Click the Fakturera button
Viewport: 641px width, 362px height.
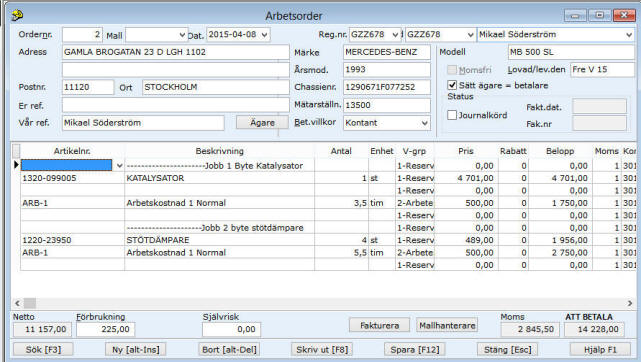[x=379, y=325]
